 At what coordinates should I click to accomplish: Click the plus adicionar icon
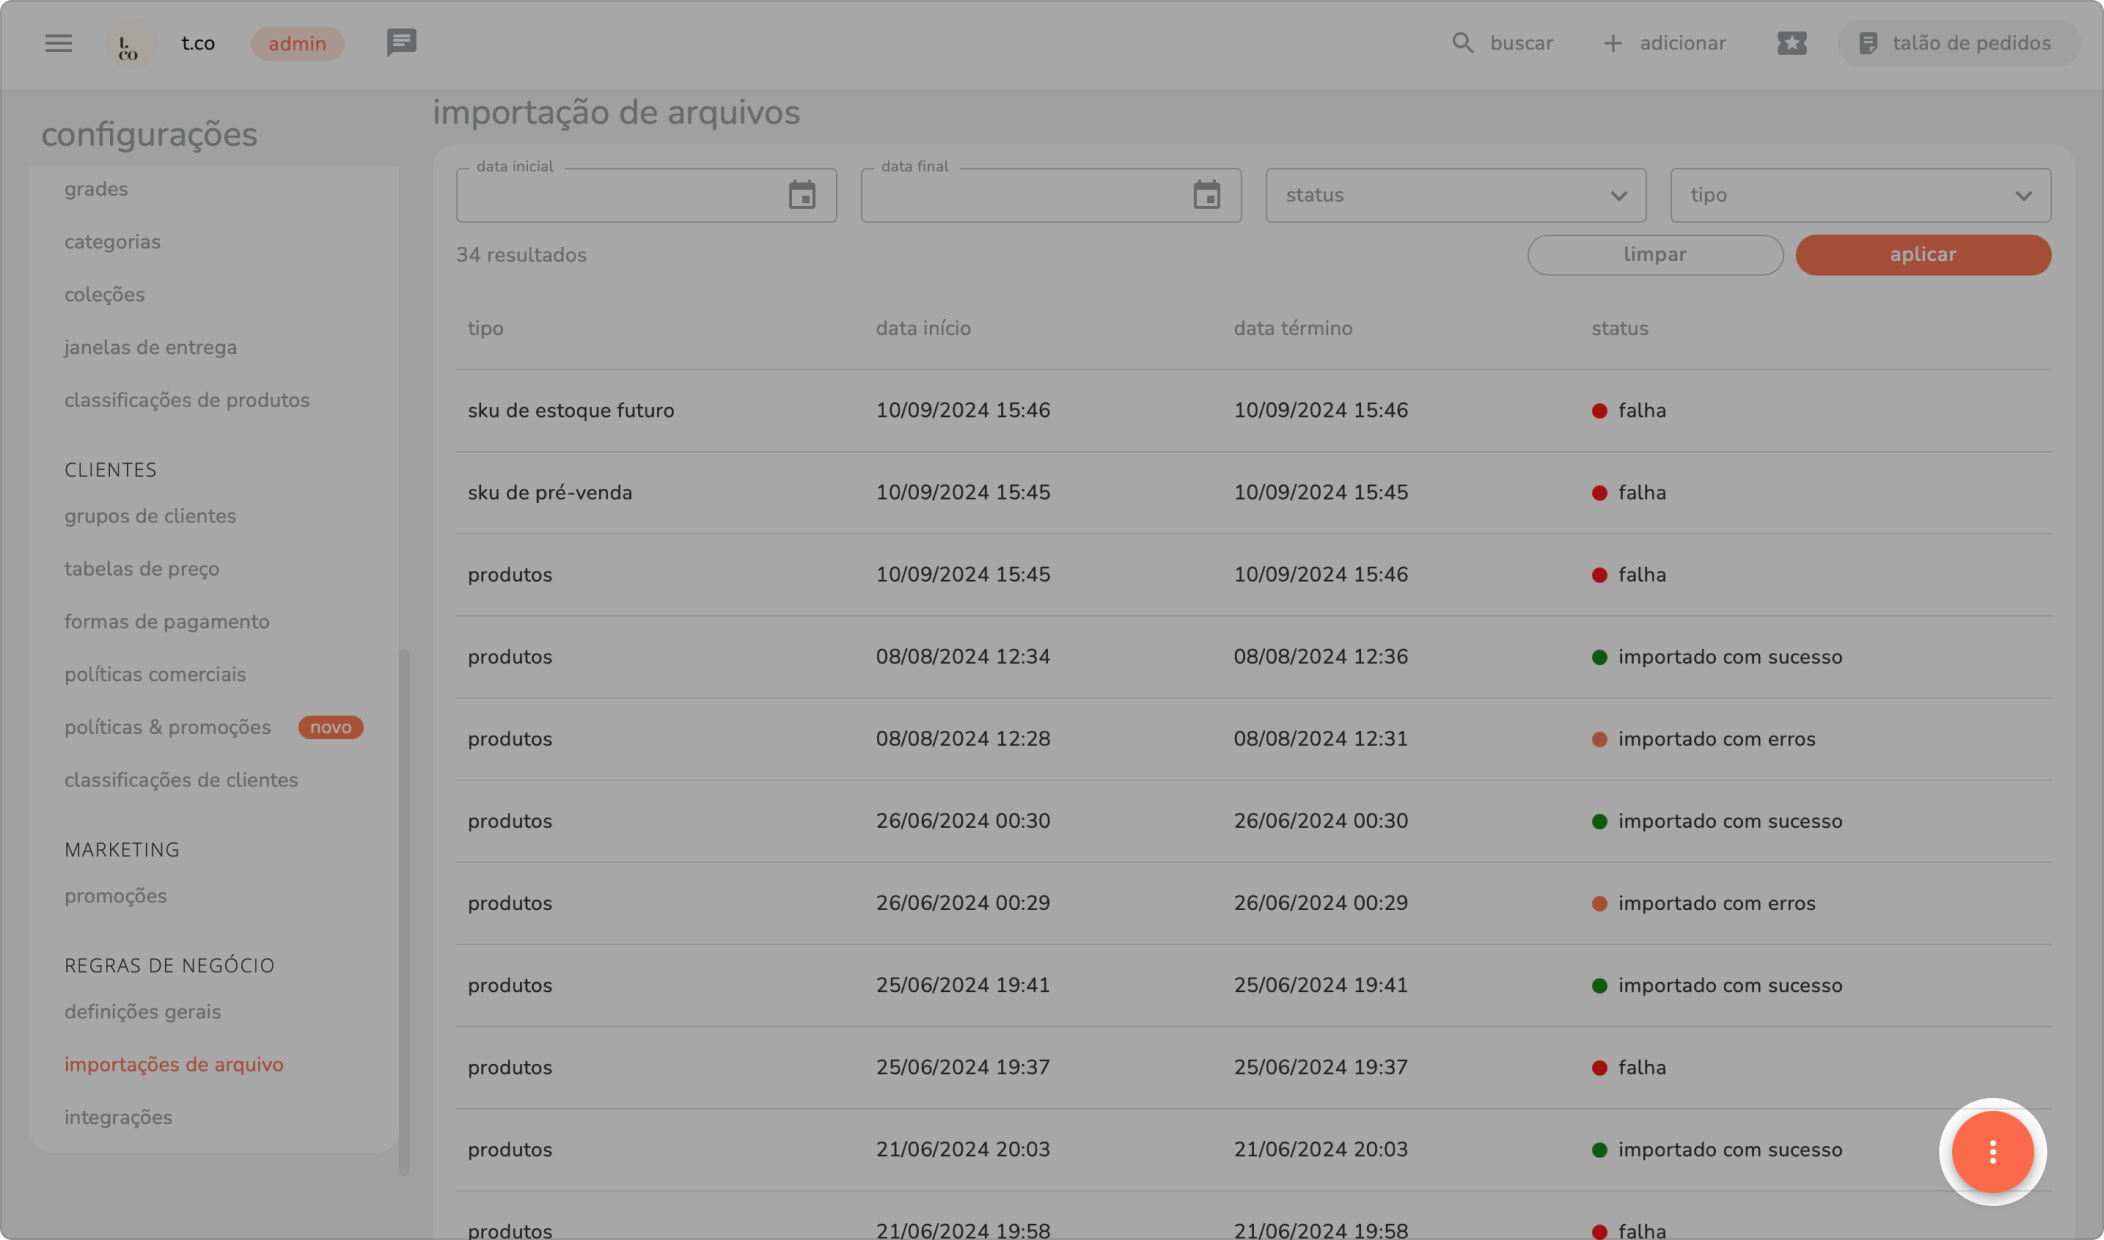click(1612, 43)
